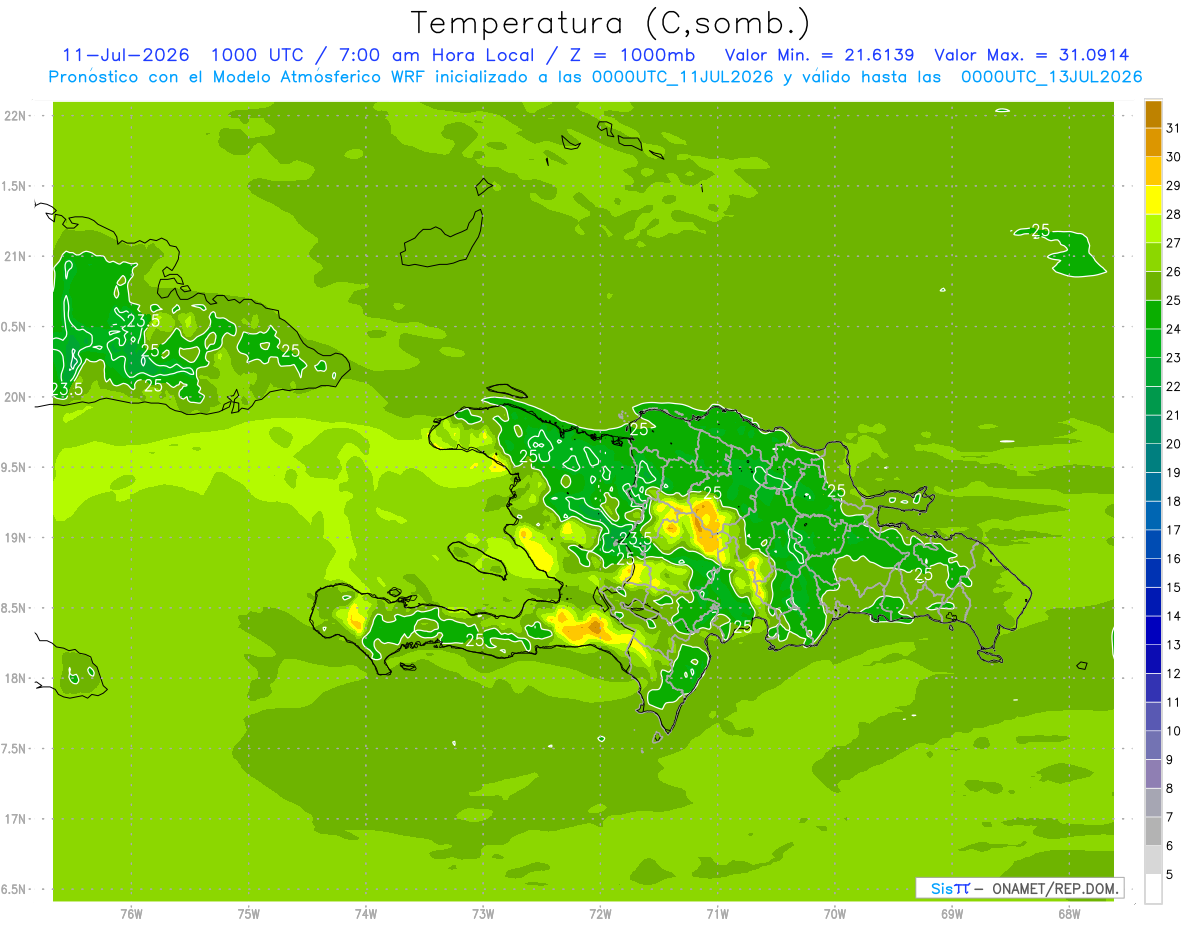Click the '23.5' contour label over central Hispaniola
The image size is (1200, 927).
pos(636,538)
